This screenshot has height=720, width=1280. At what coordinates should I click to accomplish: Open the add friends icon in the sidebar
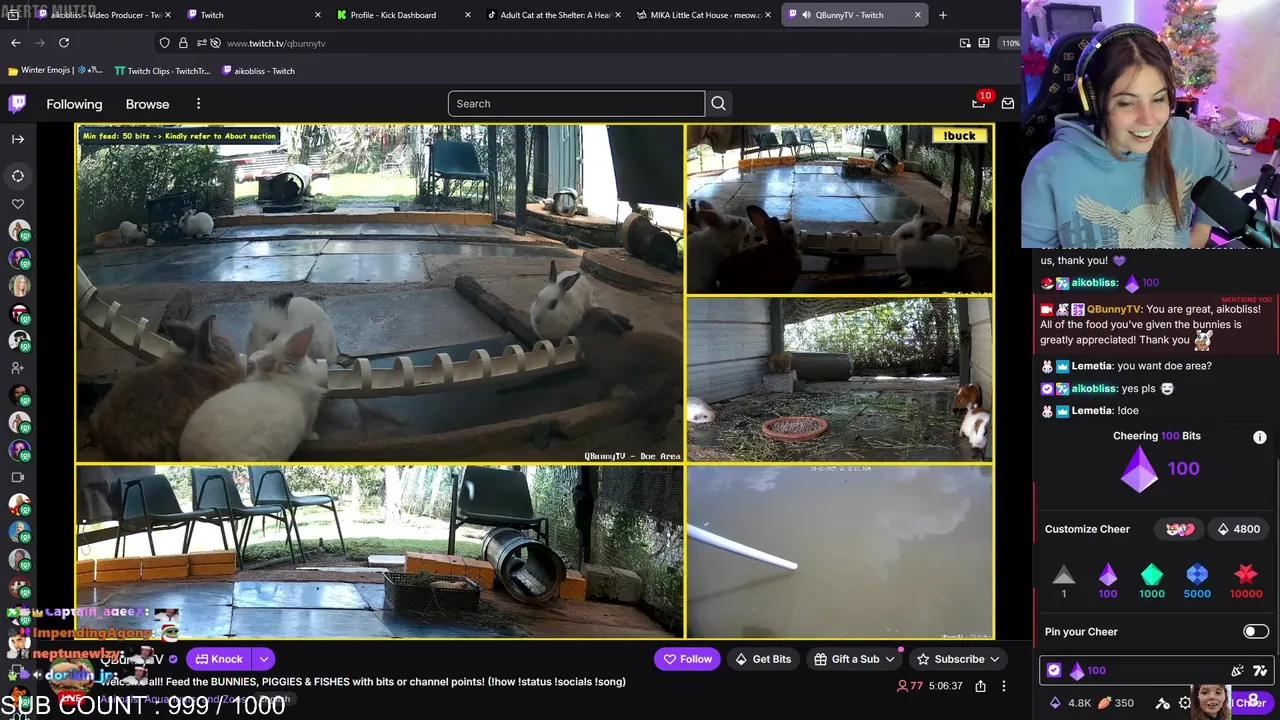[18, 368]
